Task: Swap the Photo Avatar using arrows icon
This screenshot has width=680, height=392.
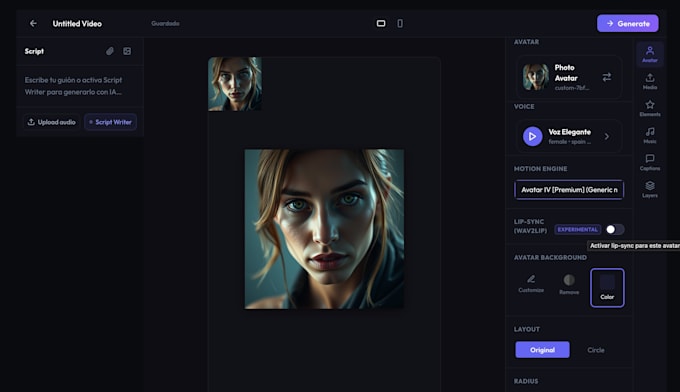Action: point(607,77)
